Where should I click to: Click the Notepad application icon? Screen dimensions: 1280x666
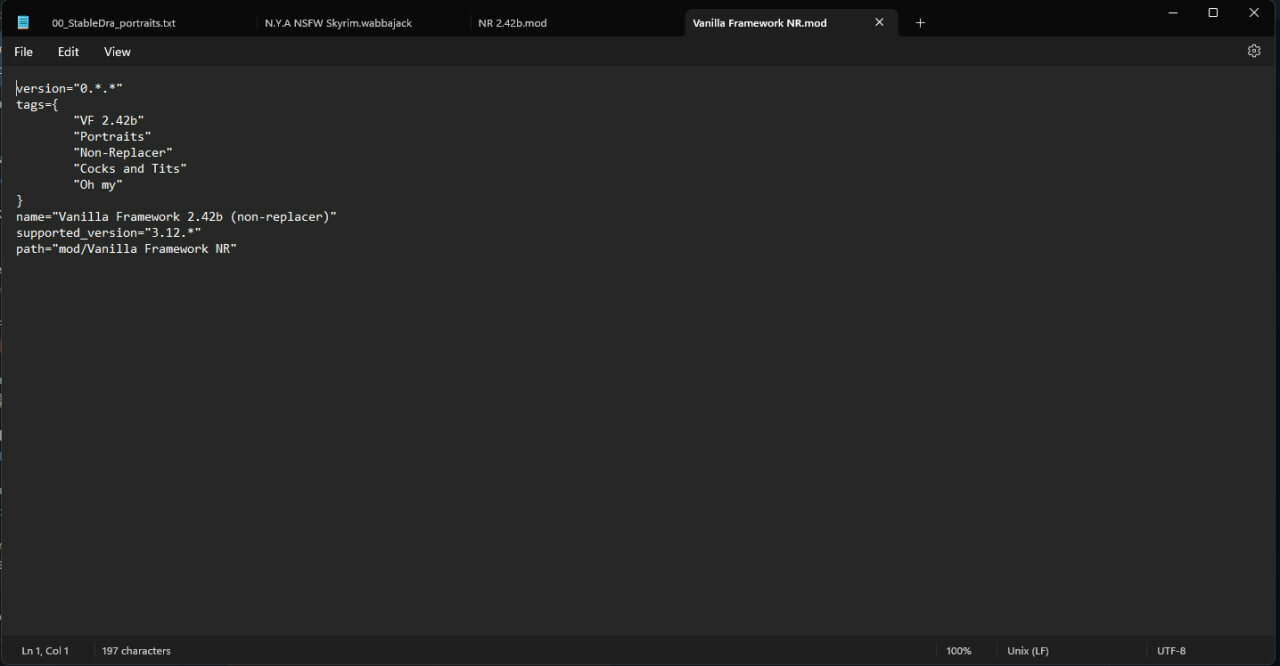click(22, 21)
